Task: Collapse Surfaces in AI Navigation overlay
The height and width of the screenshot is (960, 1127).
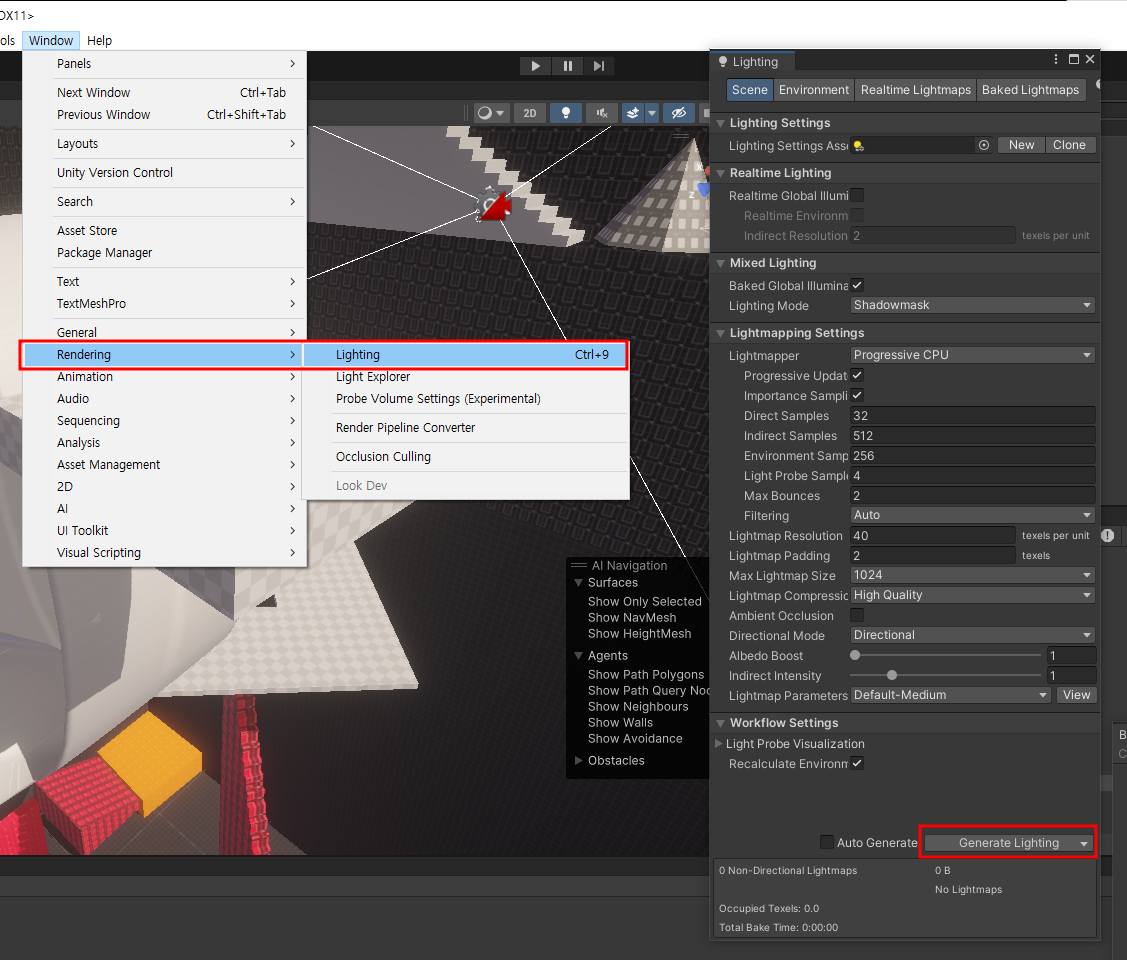Action: tap(579, 583)
